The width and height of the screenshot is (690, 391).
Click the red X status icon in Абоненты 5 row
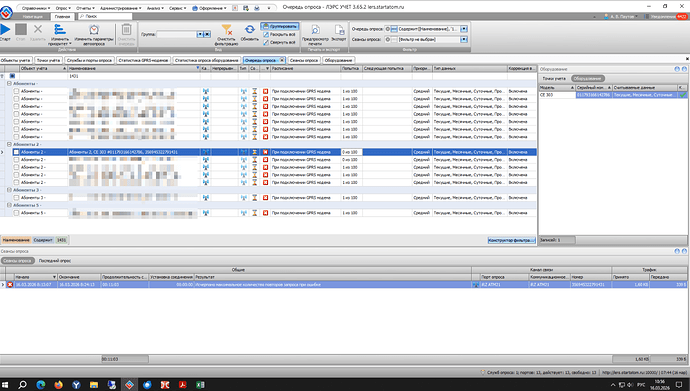[265, 213]
